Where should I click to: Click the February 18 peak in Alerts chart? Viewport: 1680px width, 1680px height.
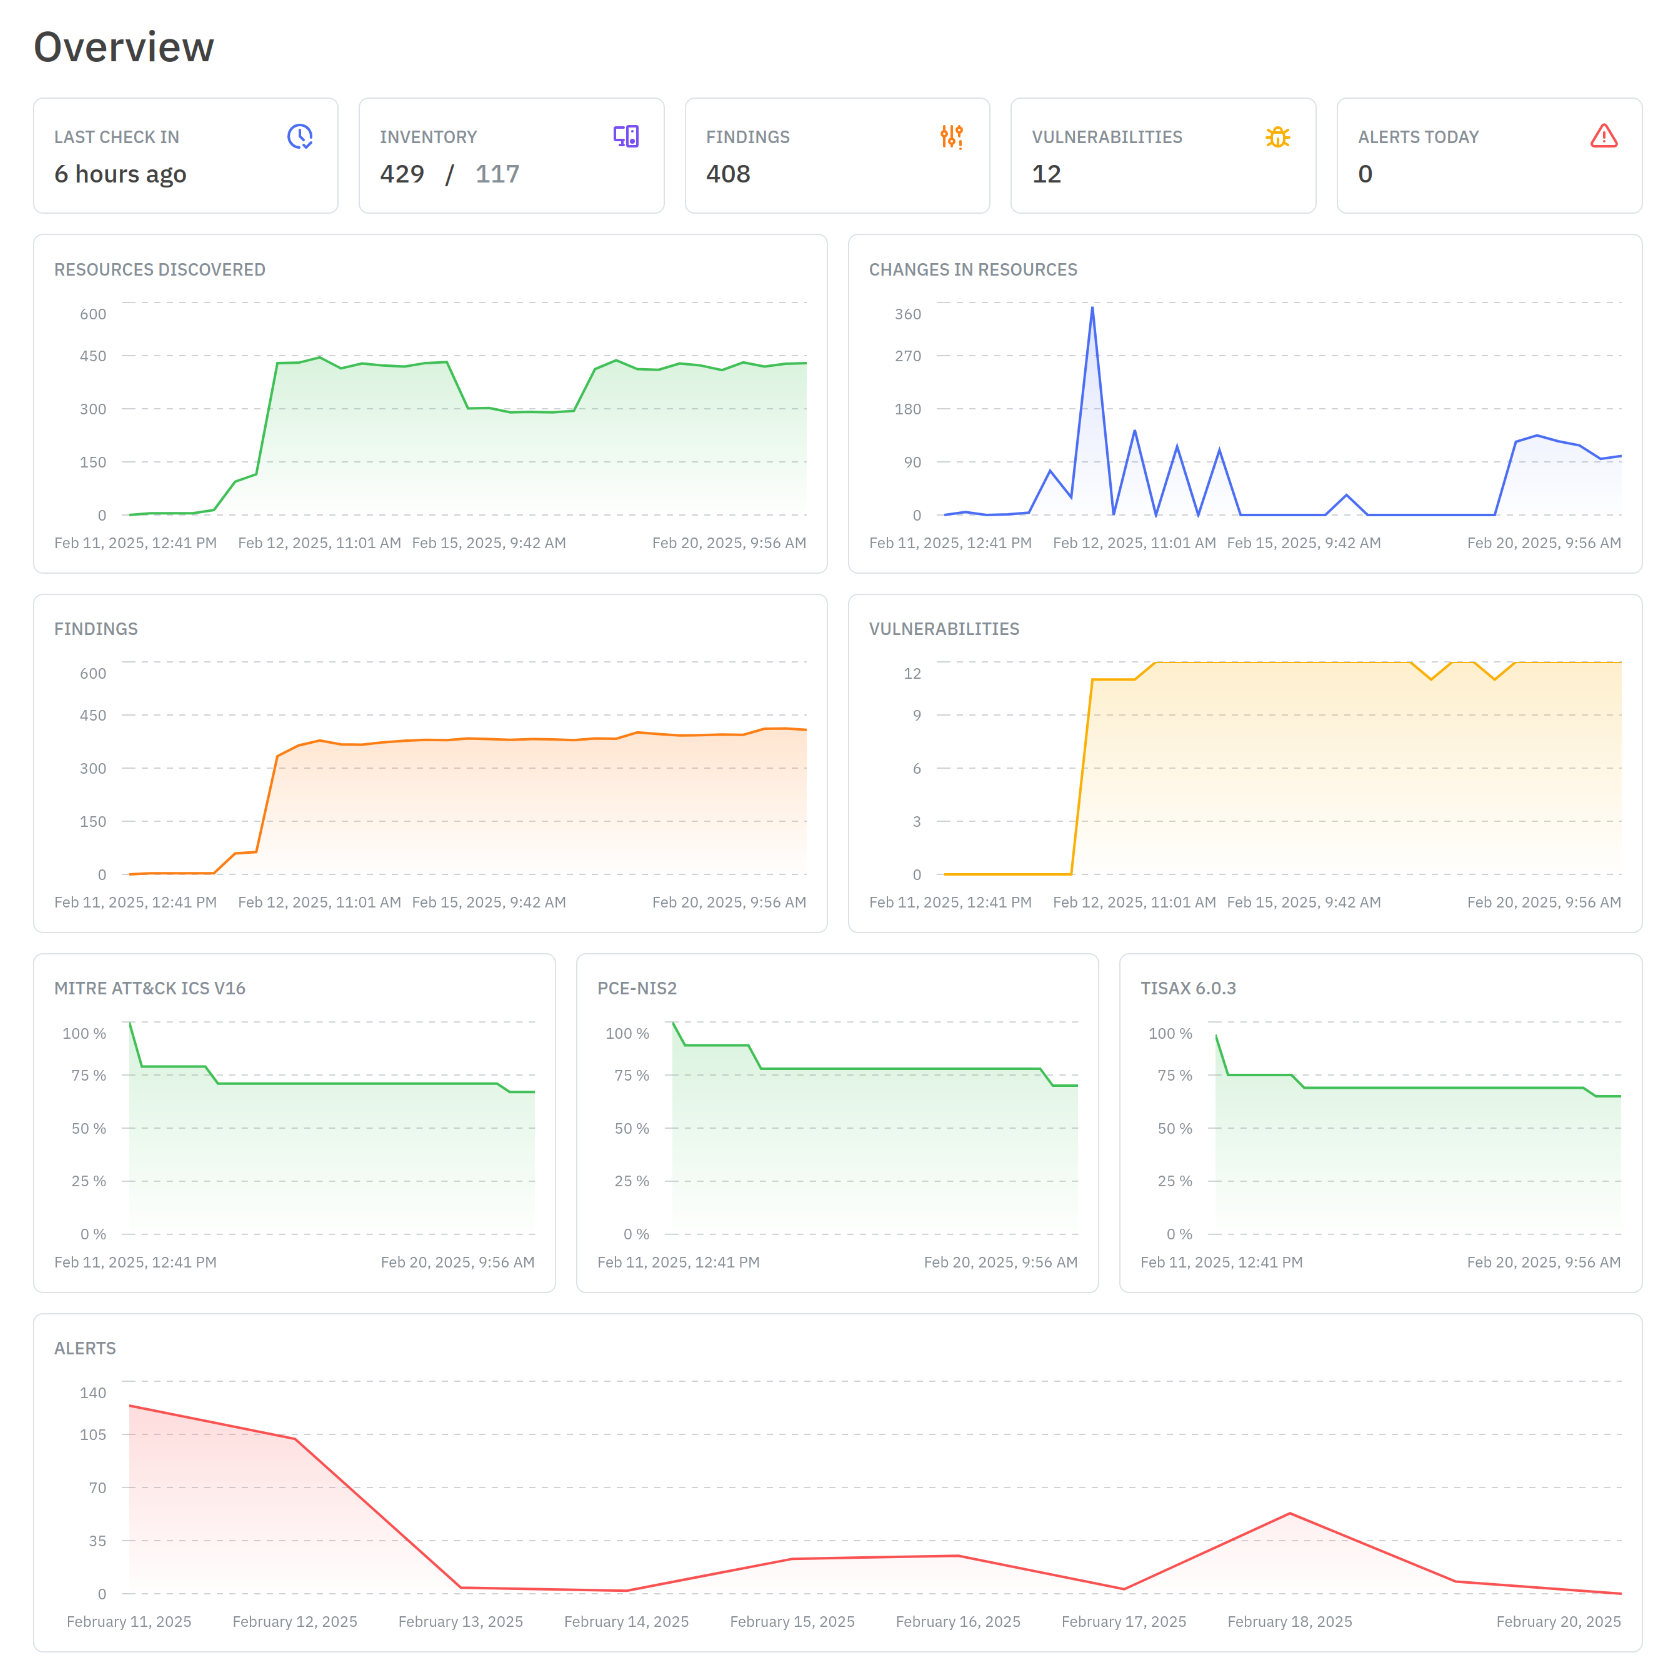1290,1513
